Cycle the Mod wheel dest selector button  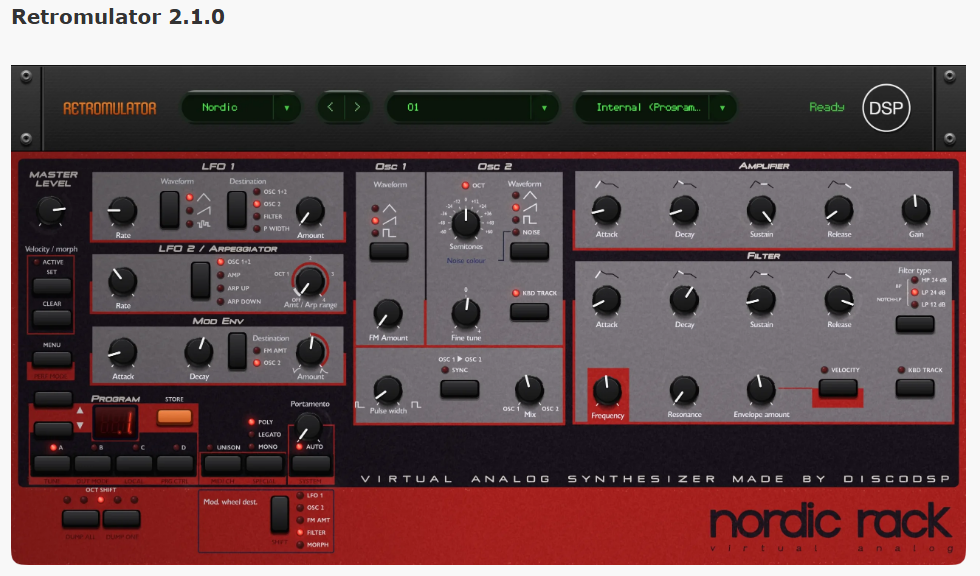(x=279, y=514)
